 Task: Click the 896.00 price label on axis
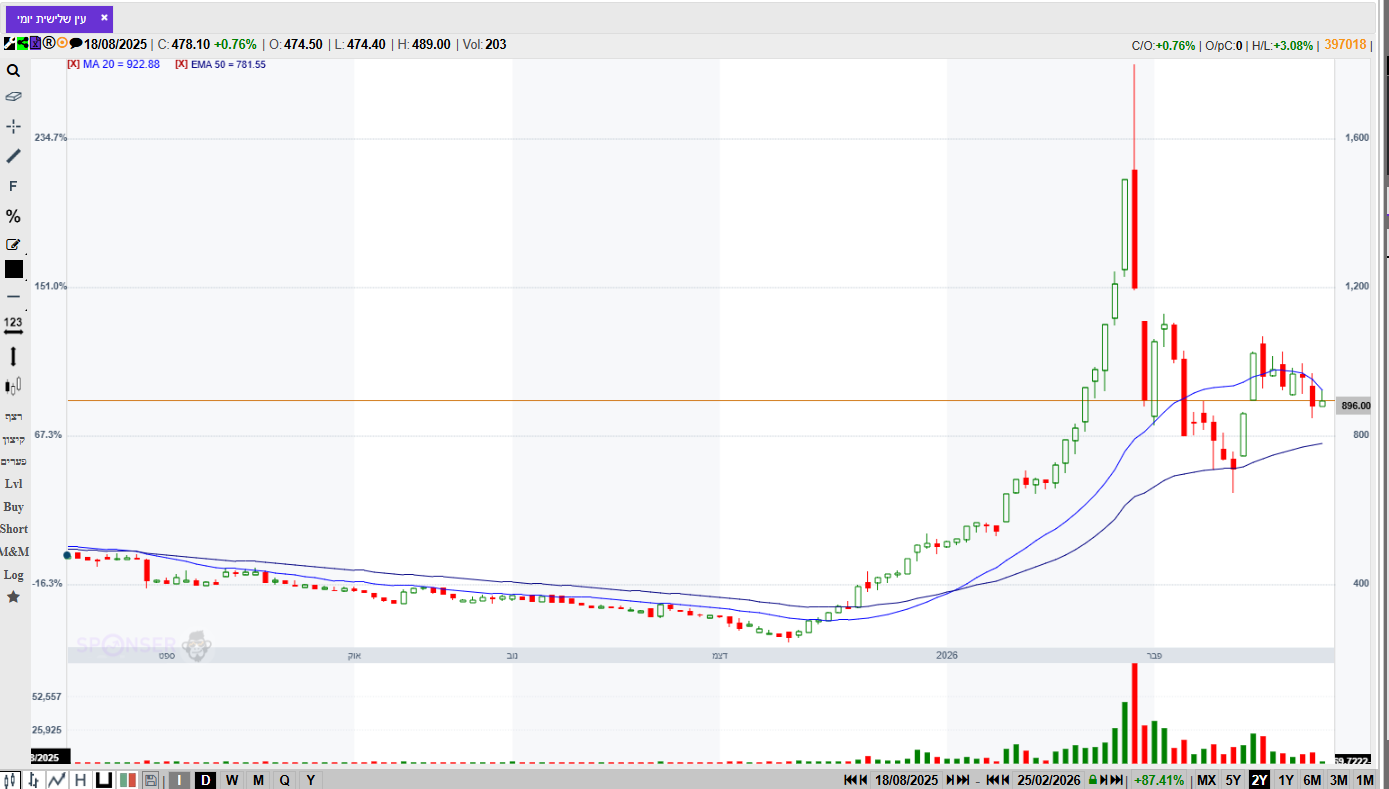(1355, 406)
